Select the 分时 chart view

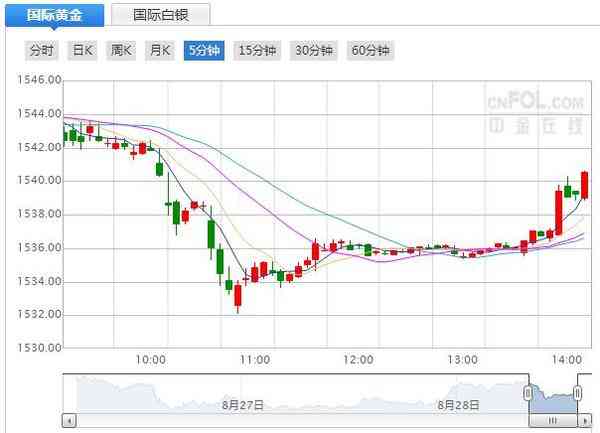pos(41,50)
